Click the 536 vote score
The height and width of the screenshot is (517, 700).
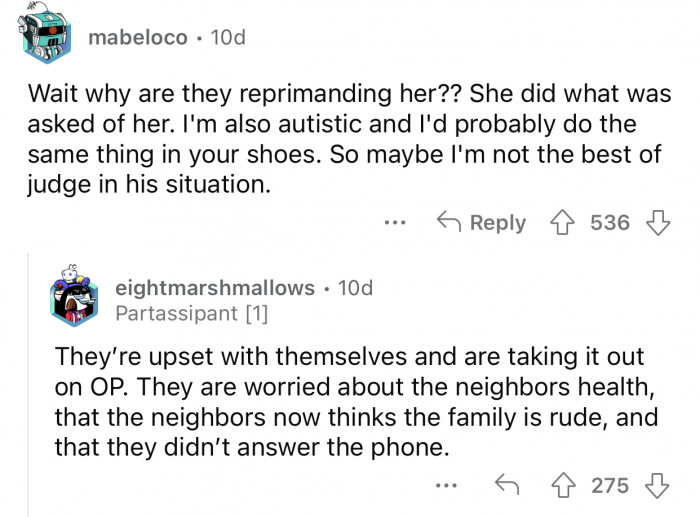coord(608,222)
